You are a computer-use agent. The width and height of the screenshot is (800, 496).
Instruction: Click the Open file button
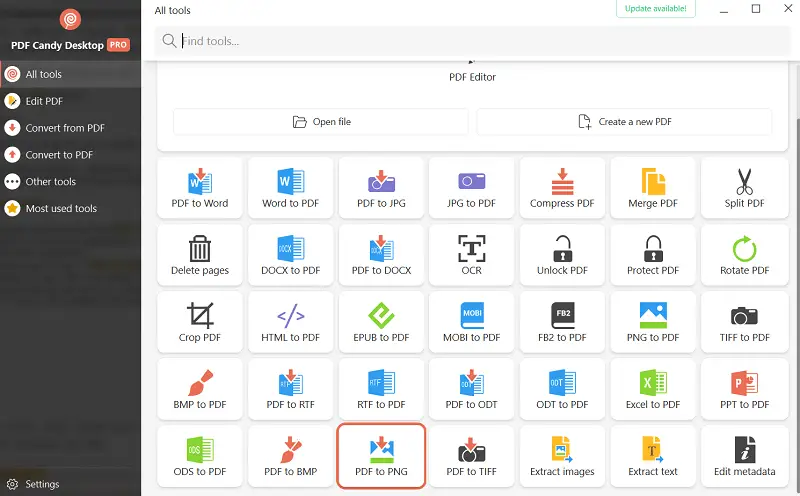320,122
